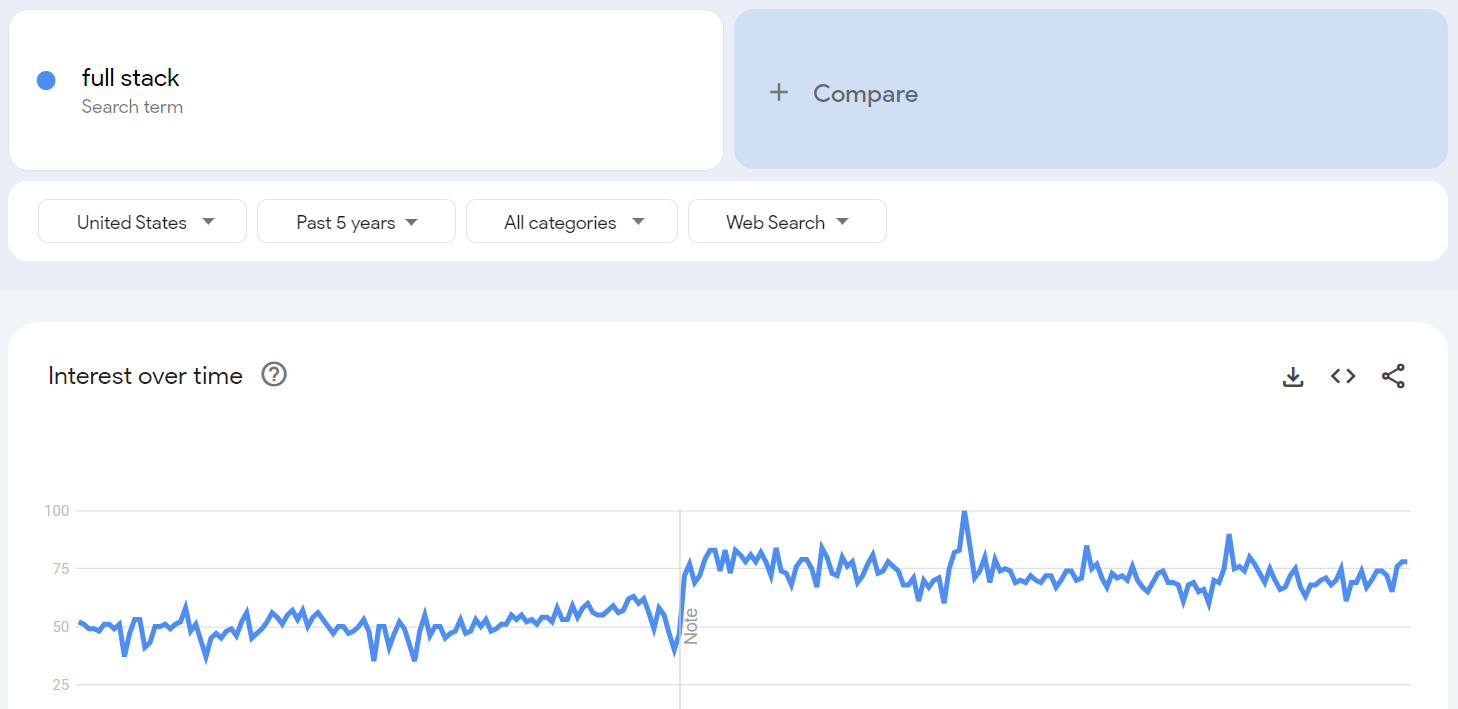1458x709 pixels.
Task: Share the Interest over time chart
Action: [x=1394, y=376]
